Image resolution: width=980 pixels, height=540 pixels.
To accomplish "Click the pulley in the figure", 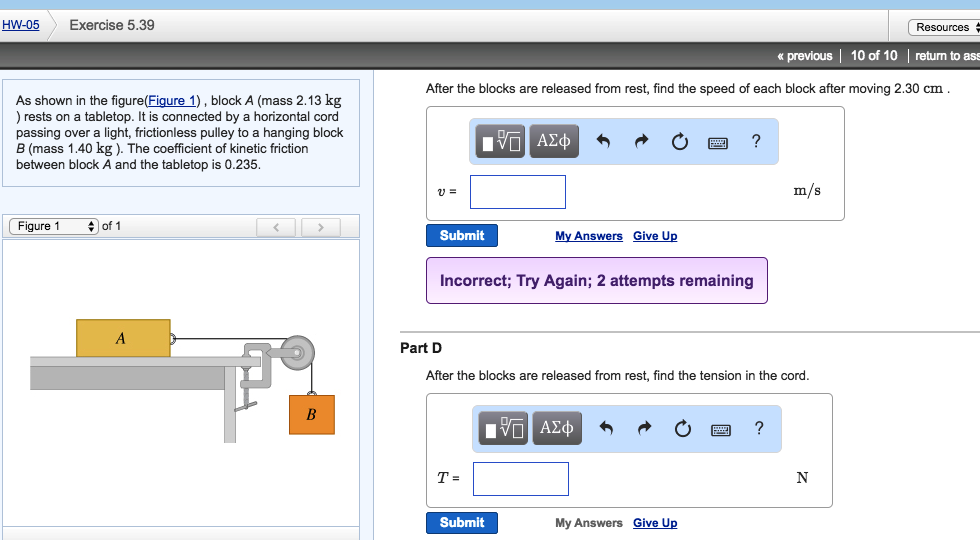I will tap(297, 353).
